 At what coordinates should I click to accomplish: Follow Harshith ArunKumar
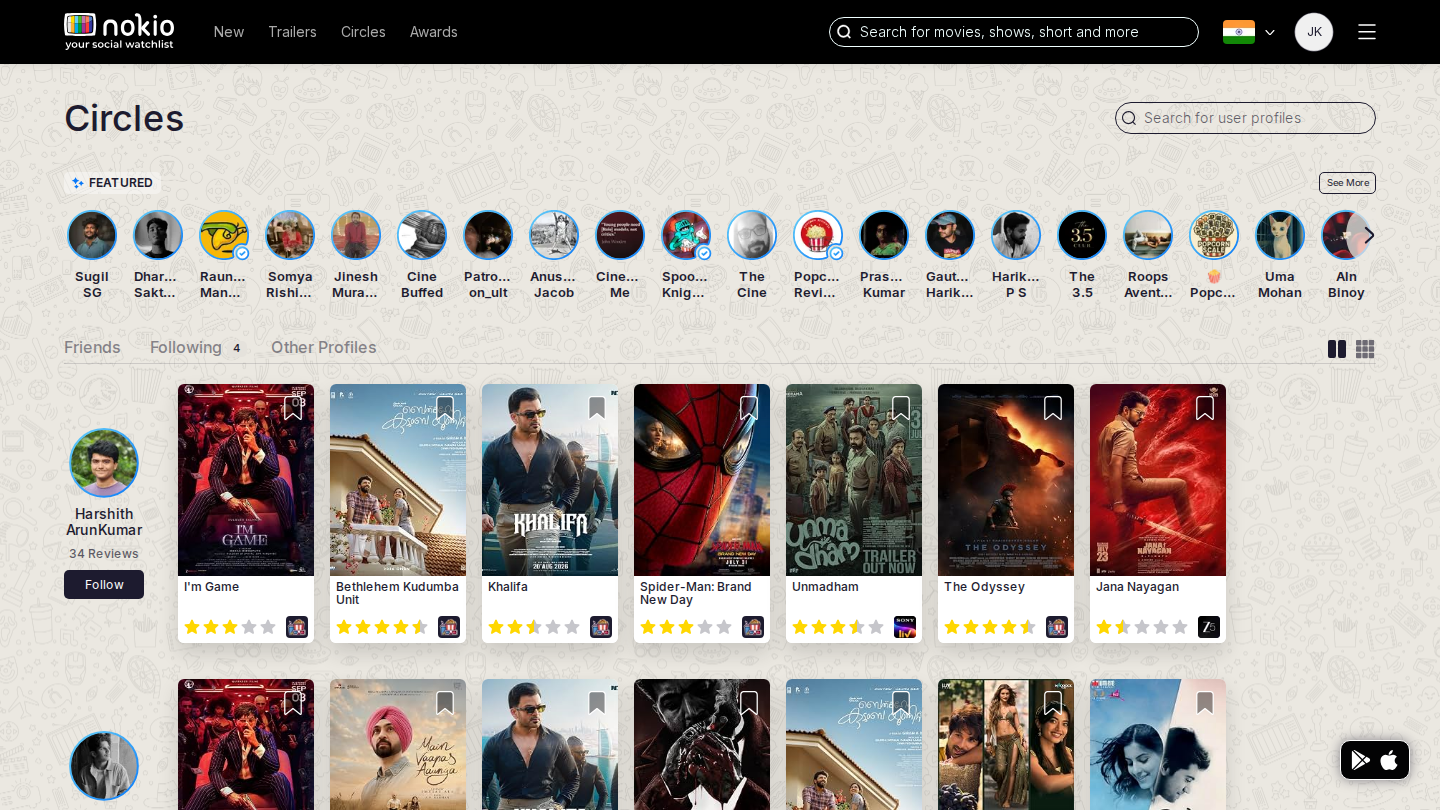(x=104, y=585)
